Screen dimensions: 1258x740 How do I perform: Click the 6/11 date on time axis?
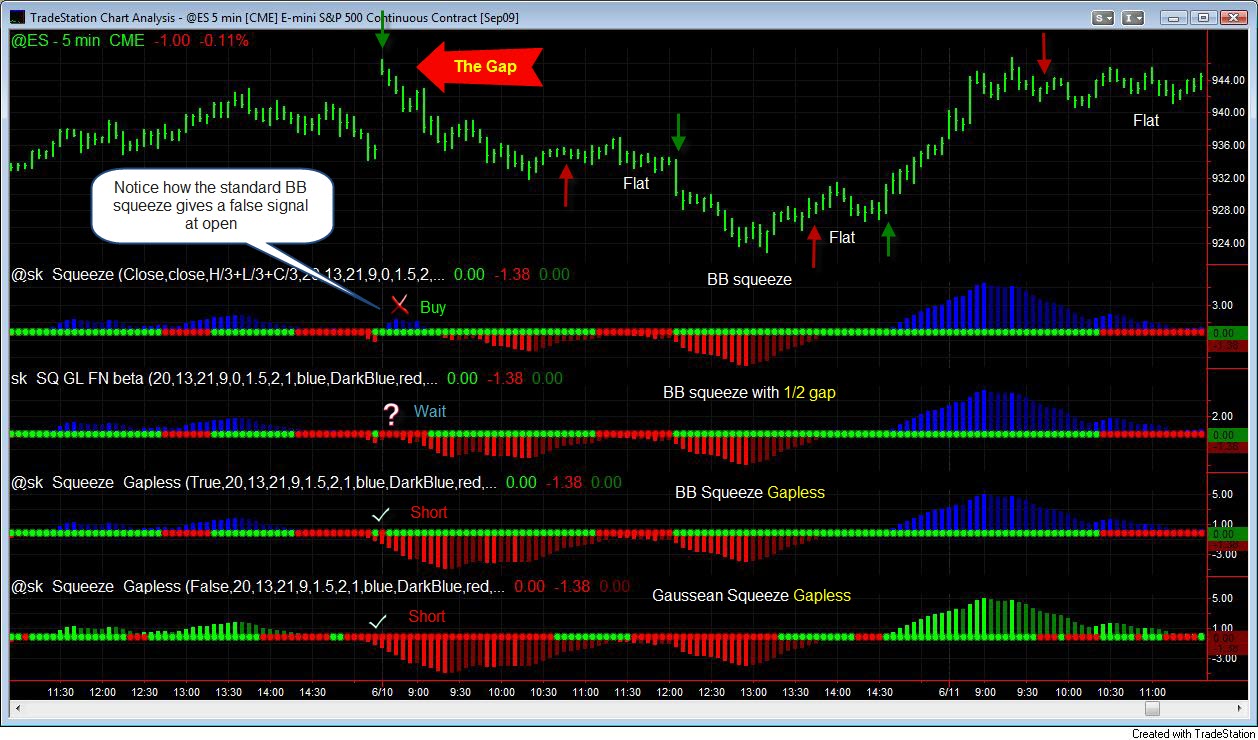950,692
